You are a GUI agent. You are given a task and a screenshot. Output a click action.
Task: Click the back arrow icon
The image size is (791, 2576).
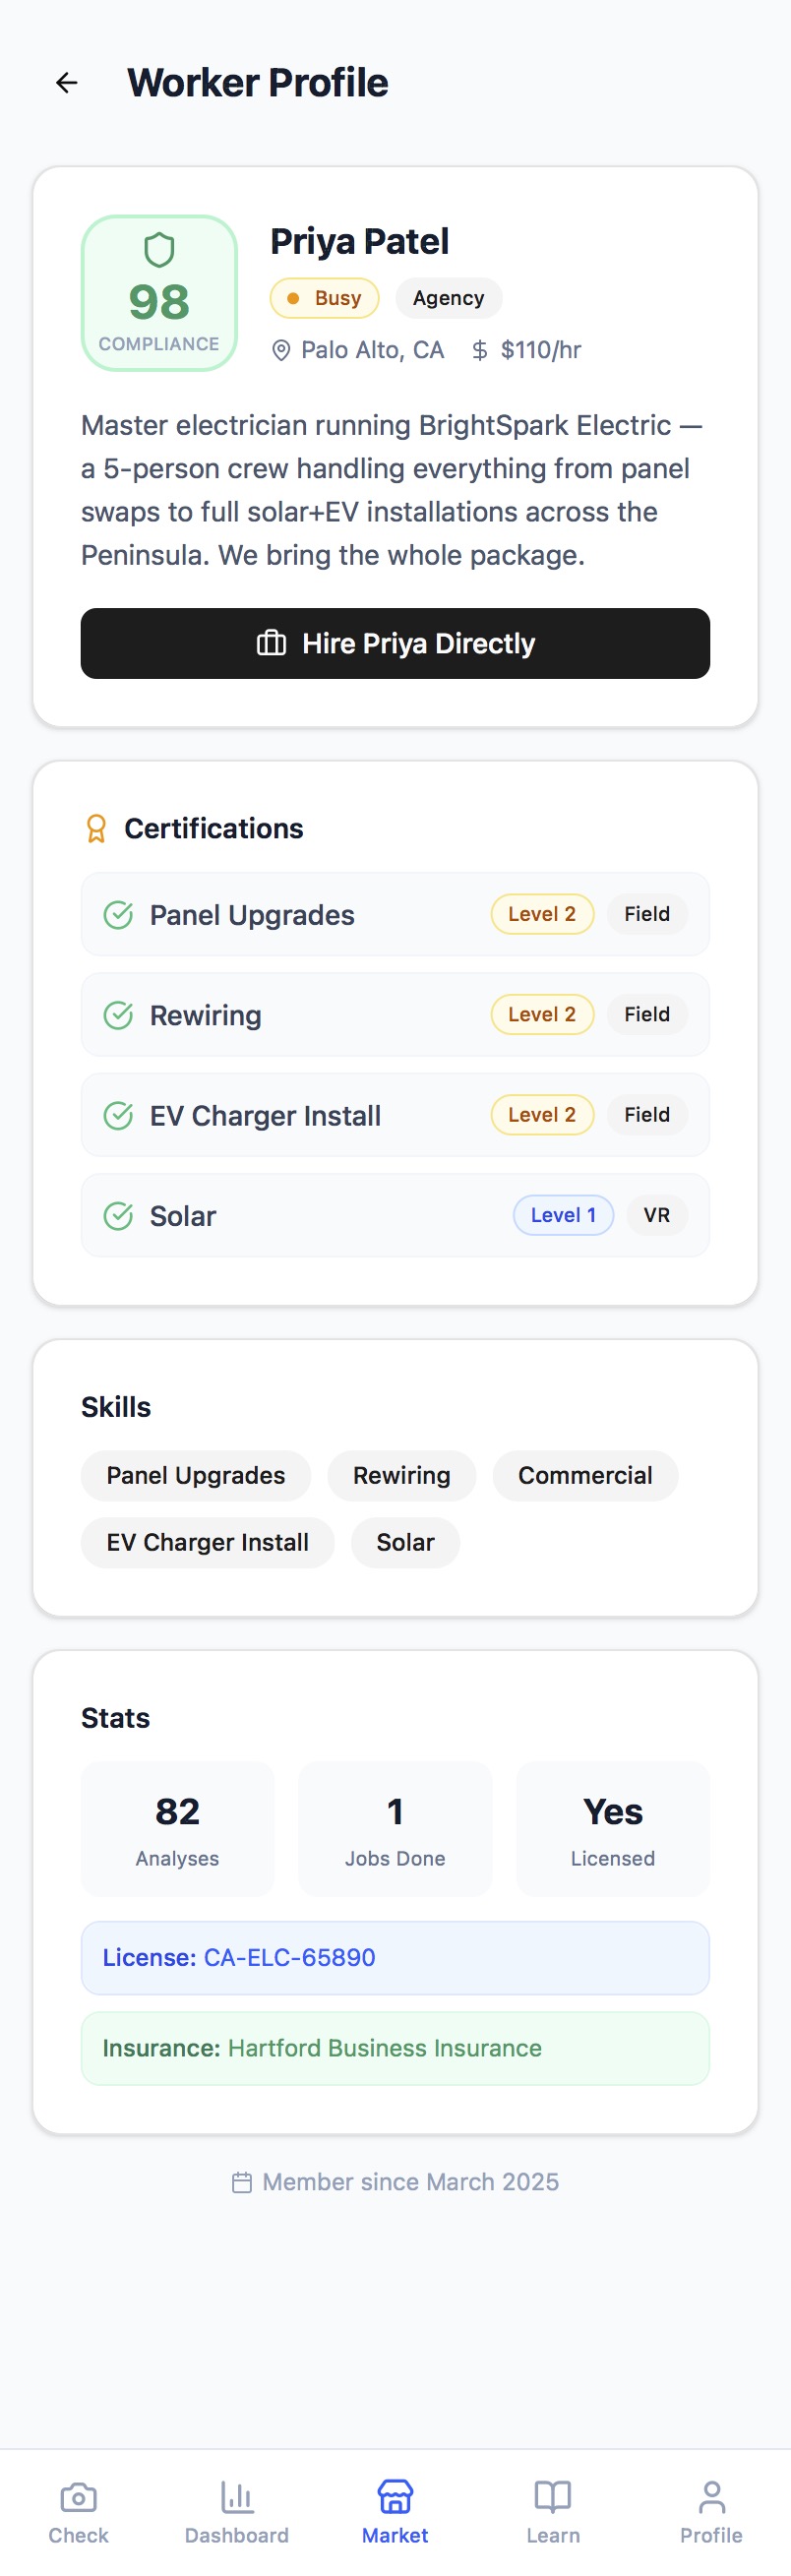click(67, 83)
